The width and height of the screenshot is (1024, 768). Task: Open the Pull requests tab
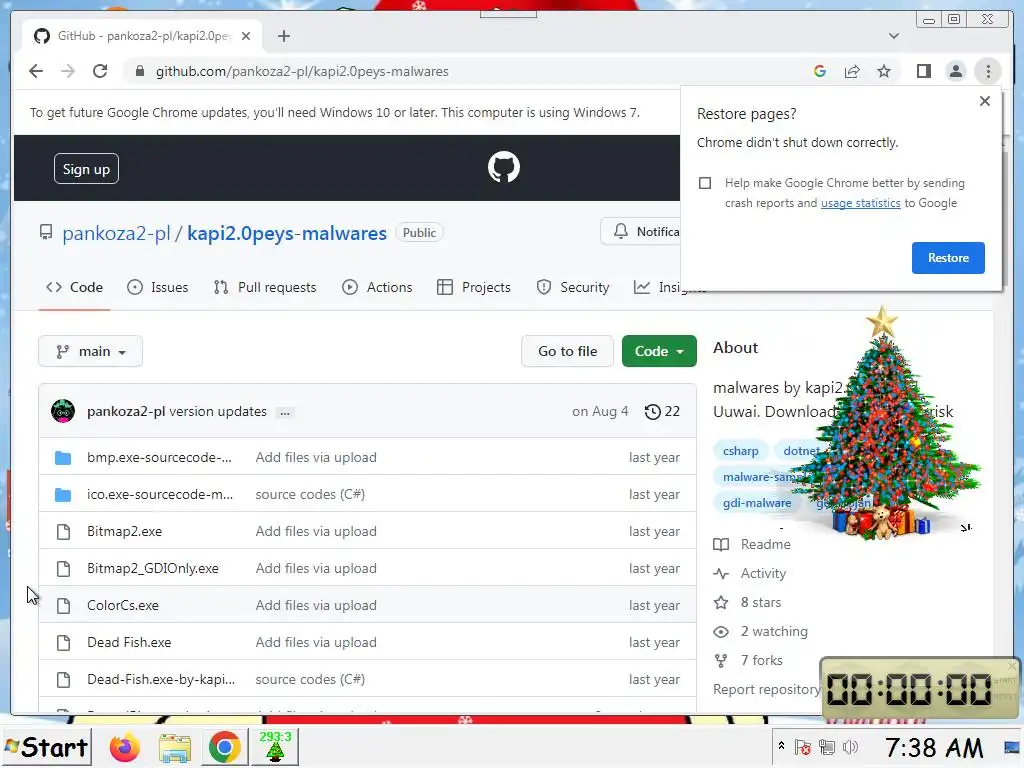(264, 287)
